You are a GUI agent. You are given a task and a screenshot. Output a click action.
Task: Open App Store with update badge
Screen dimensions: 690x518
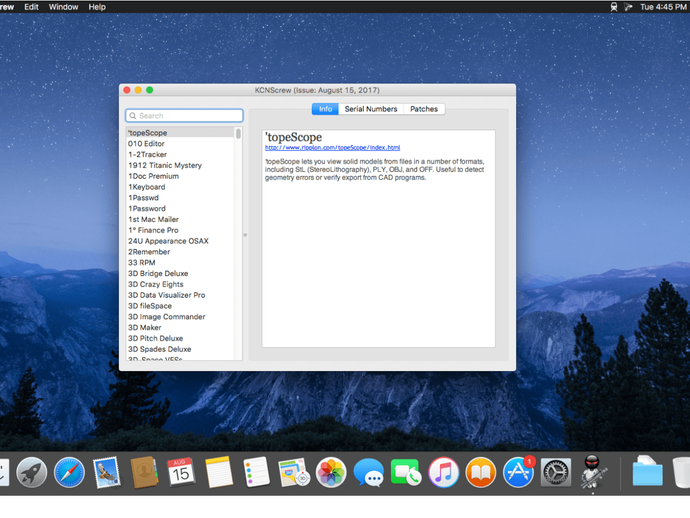[x=518, y=472]
